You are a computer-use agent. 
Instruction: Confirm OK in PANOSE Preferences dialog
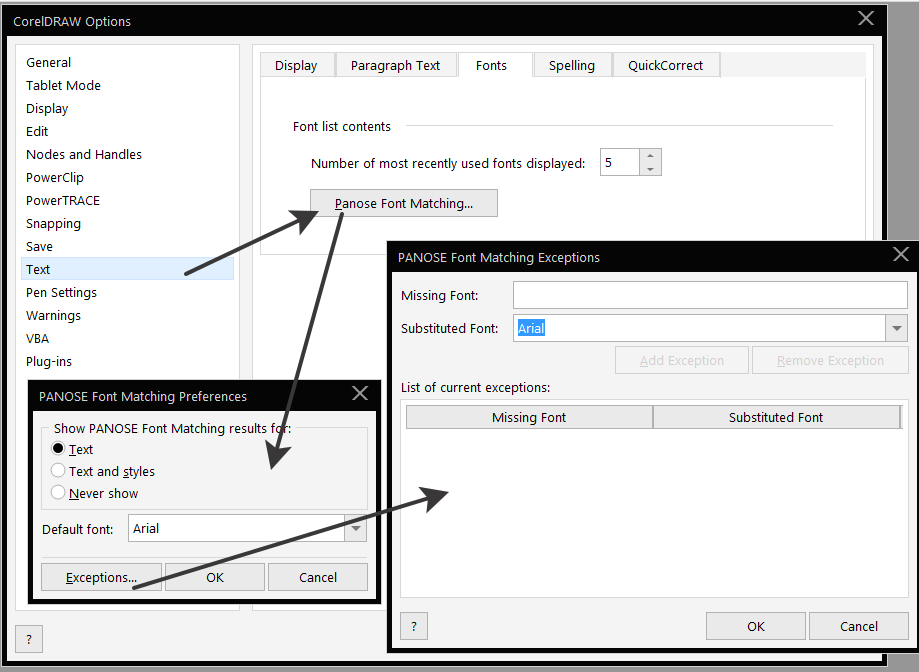[215, 577]
